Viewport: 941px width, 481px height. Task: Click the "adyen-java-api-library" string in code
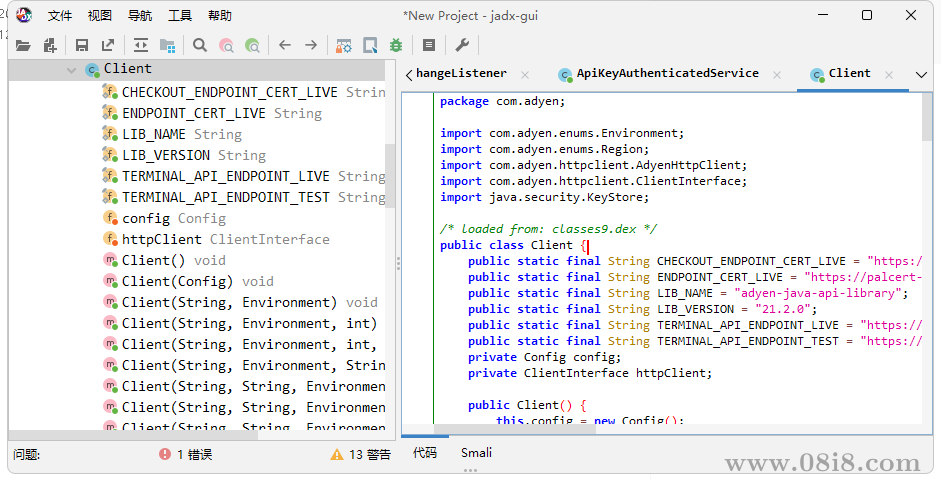point(818,293)
